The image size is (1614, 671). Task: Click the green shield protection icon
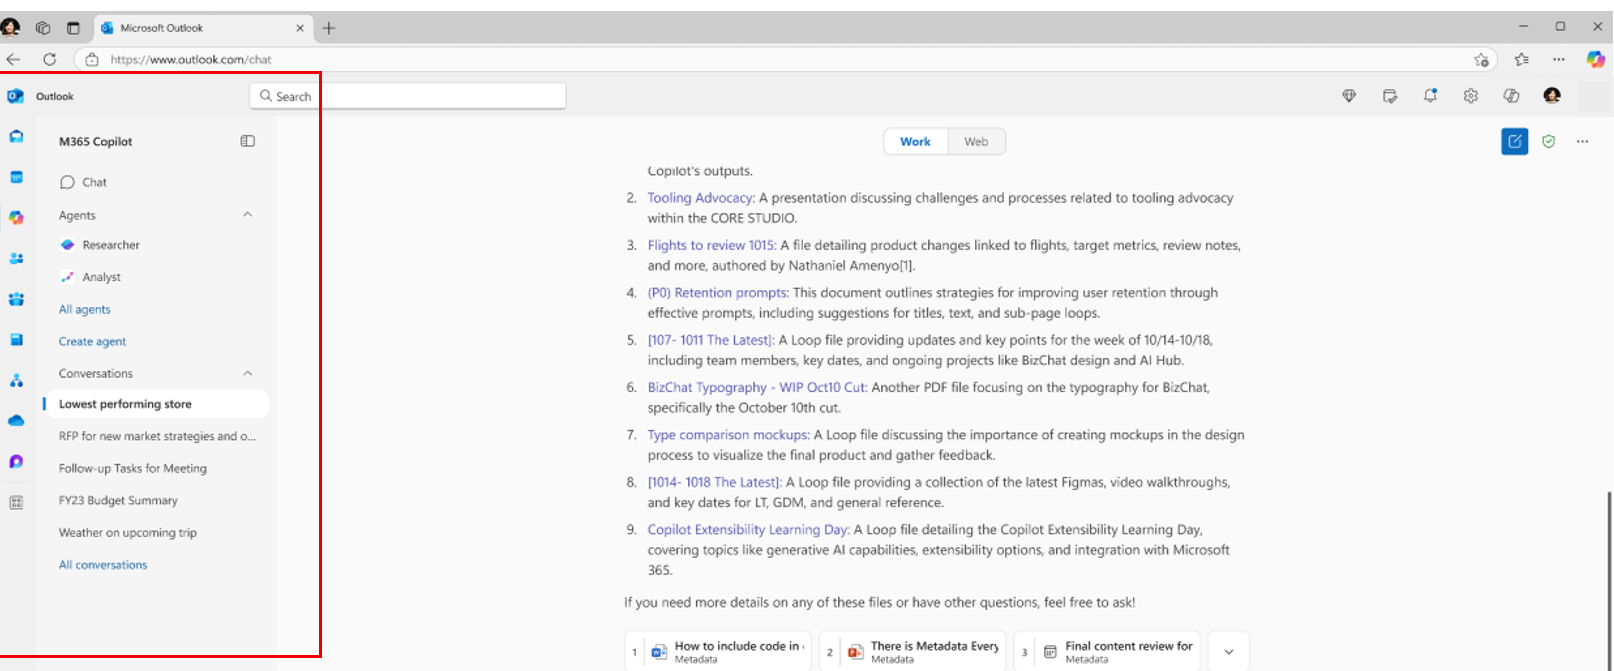(x=1549, y=142)
